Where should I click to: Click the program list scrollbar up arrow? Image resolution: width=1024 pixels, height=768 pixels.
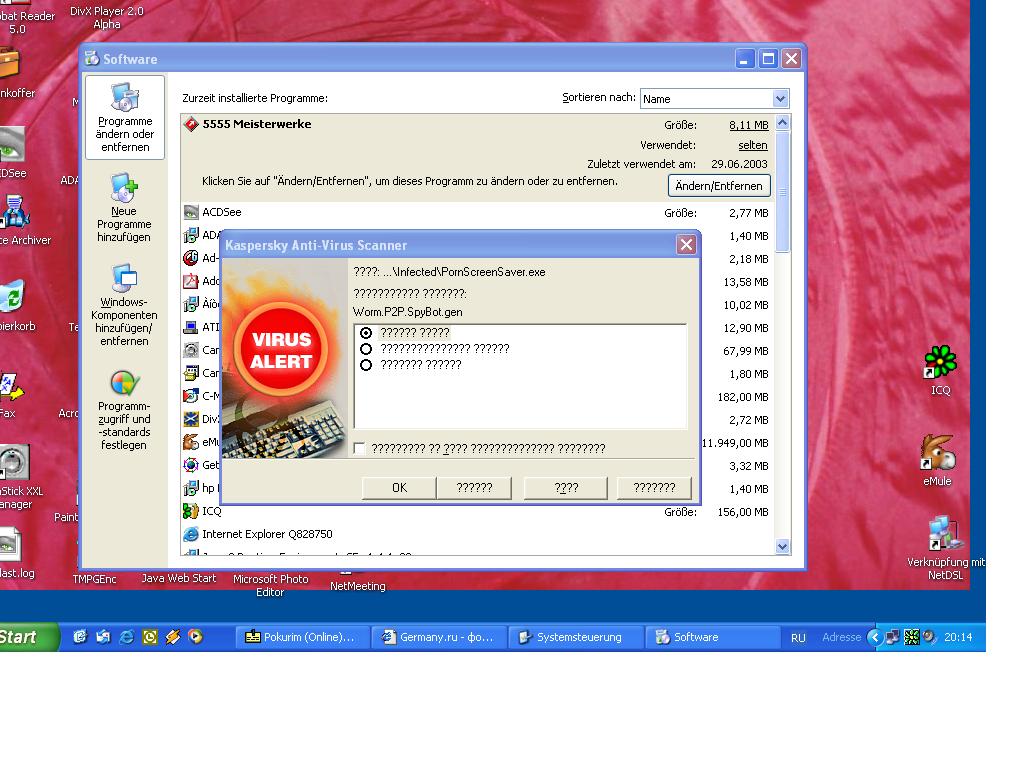pyautogui.click(x=782, y=123)
